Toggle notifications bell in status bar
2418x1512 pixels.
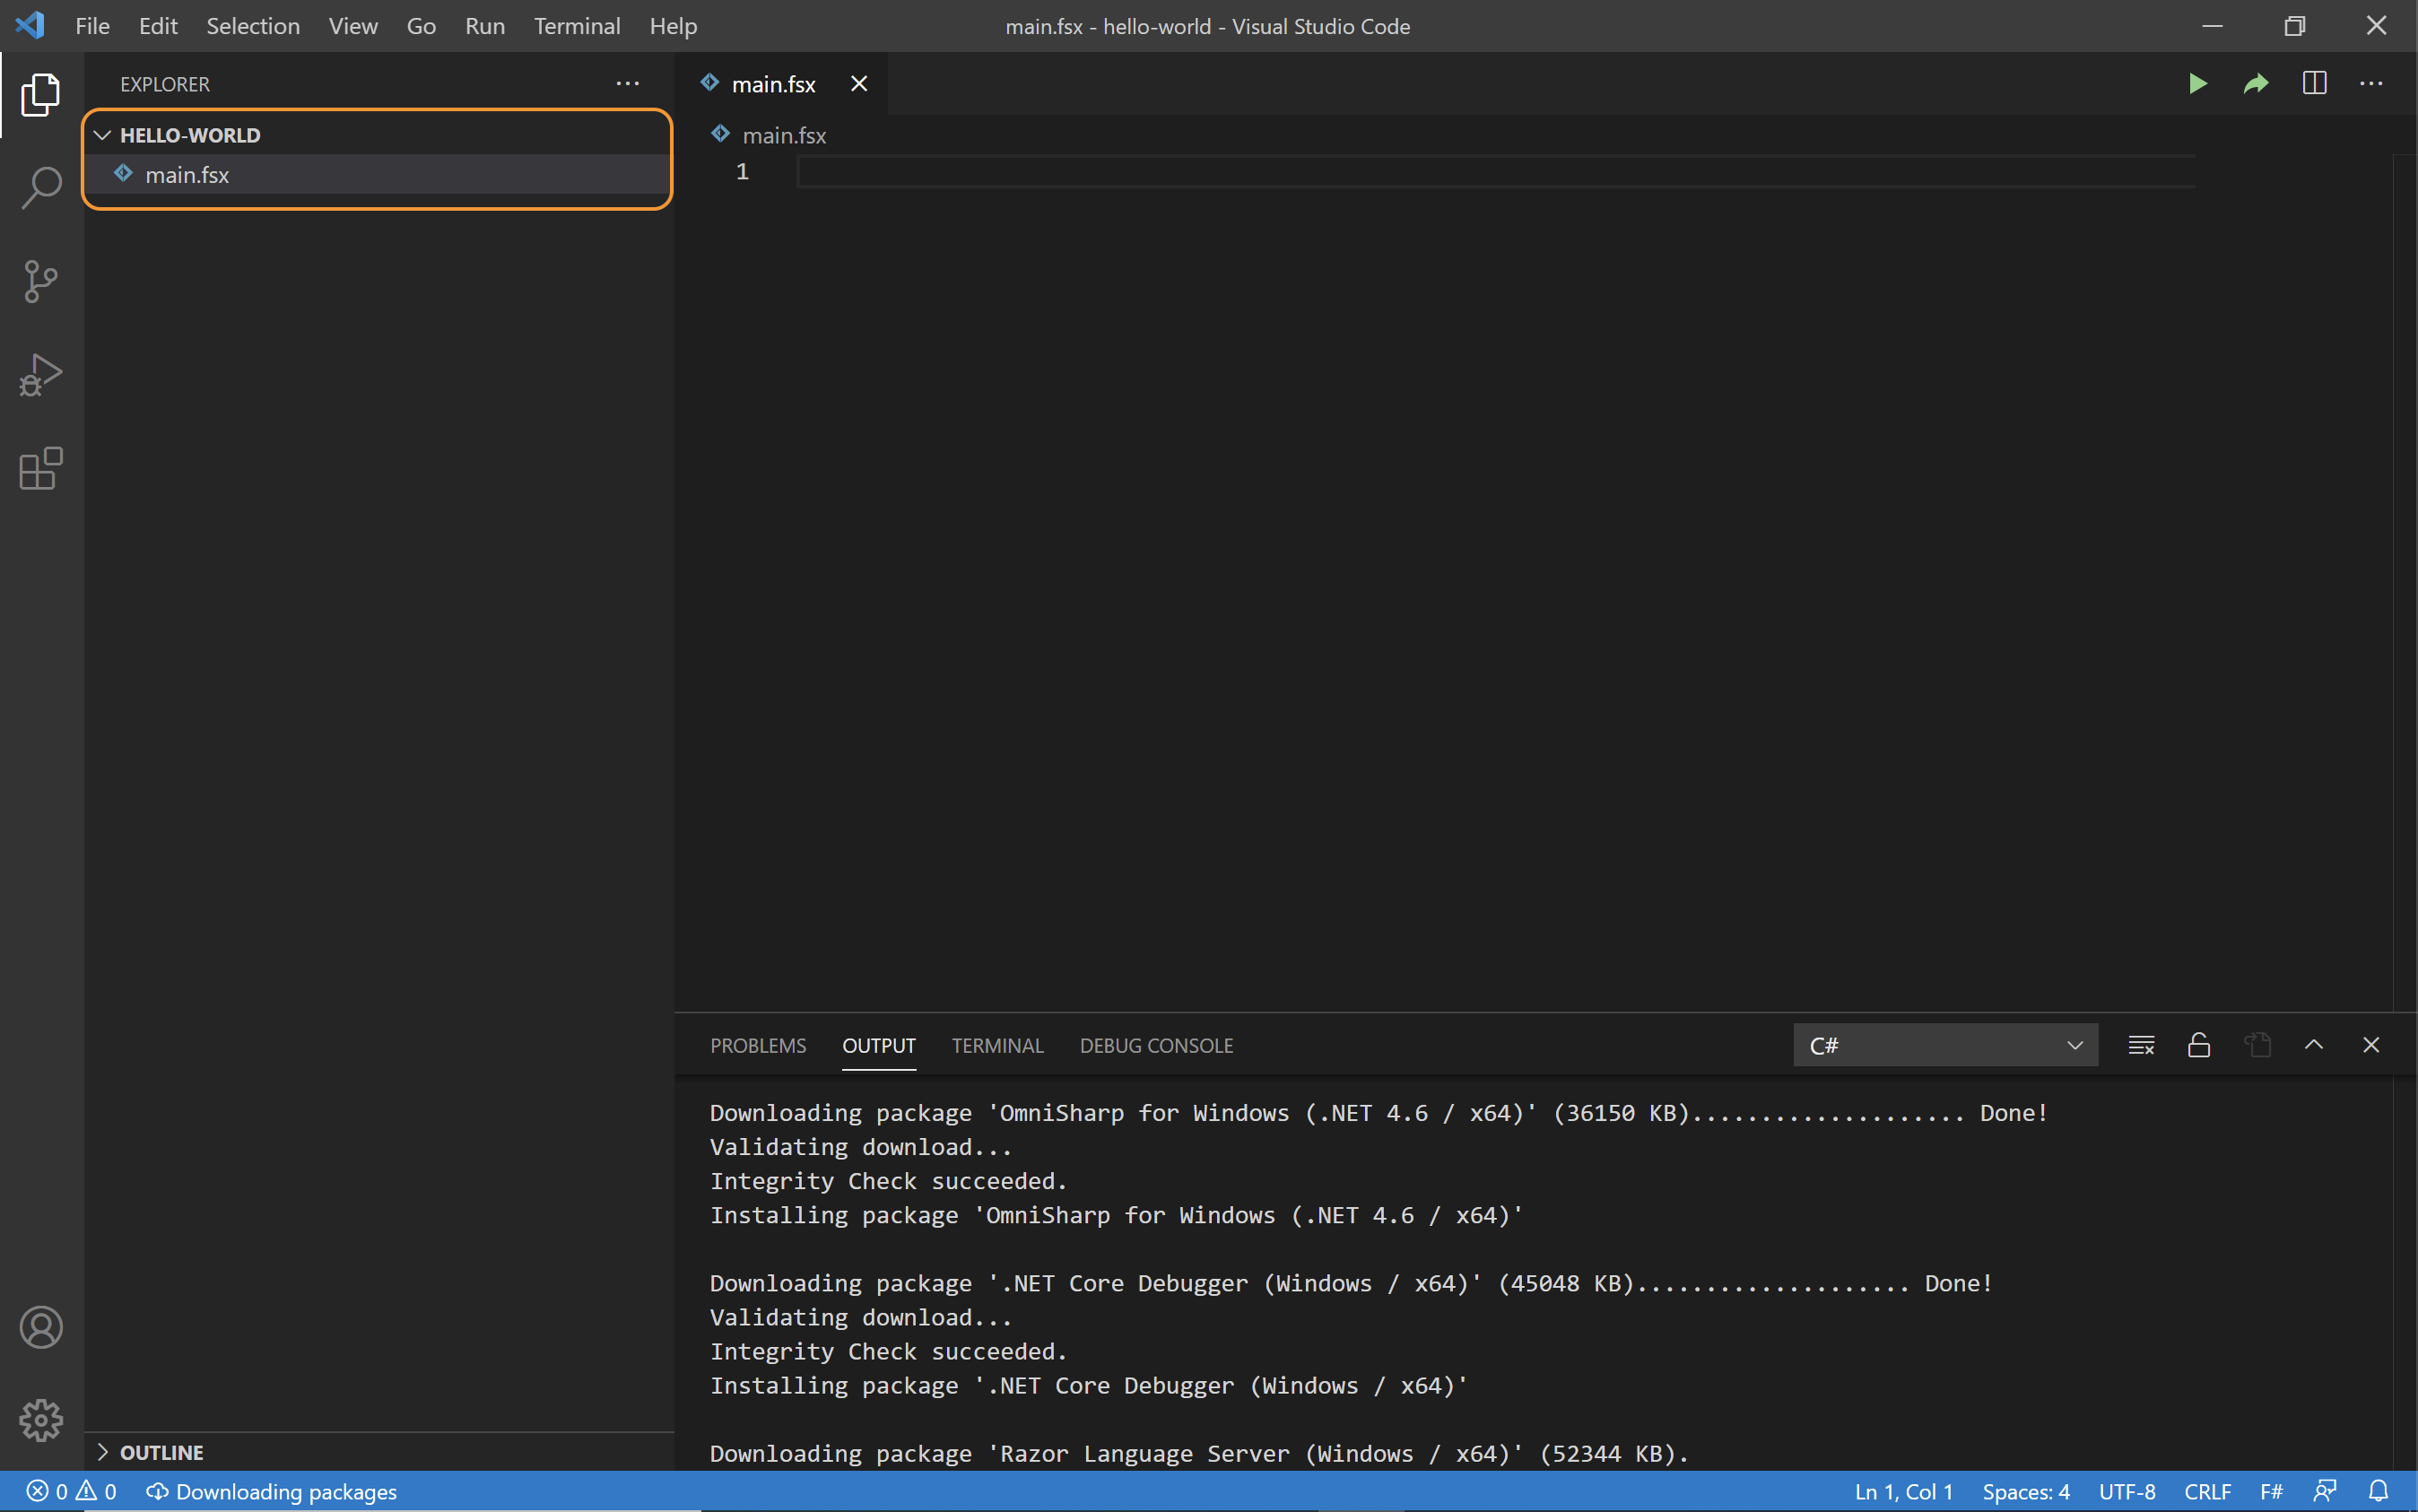pos(2378,1491)
